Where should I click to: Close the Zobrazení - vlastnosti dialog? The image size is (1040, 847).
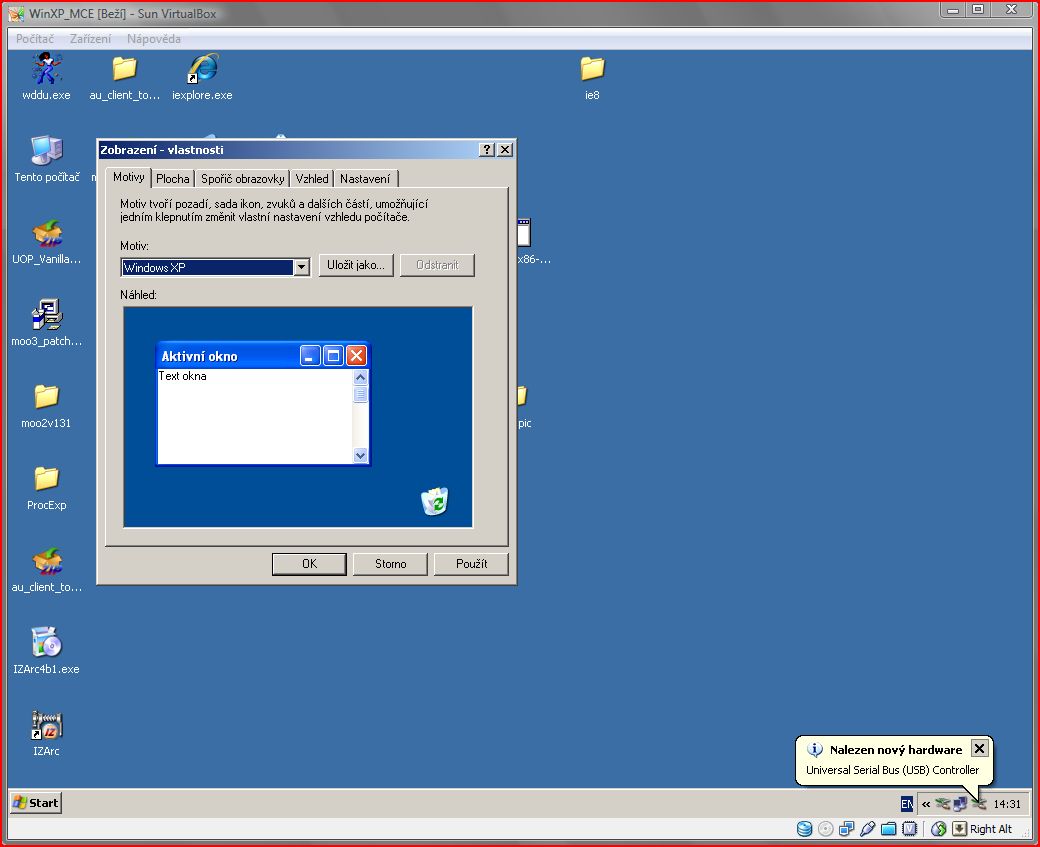pyautogui.click(x=505, y=150)
